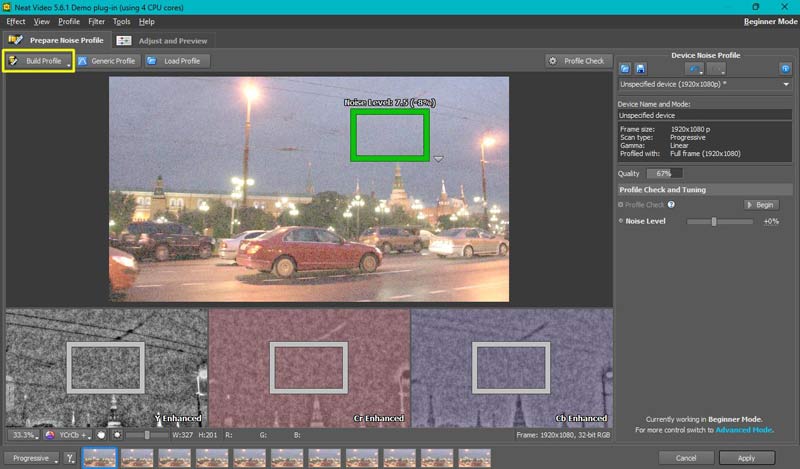Select the second frame thumbnail in filmstrip
Screen dimensions: 800x469
(x=139, y=458)
